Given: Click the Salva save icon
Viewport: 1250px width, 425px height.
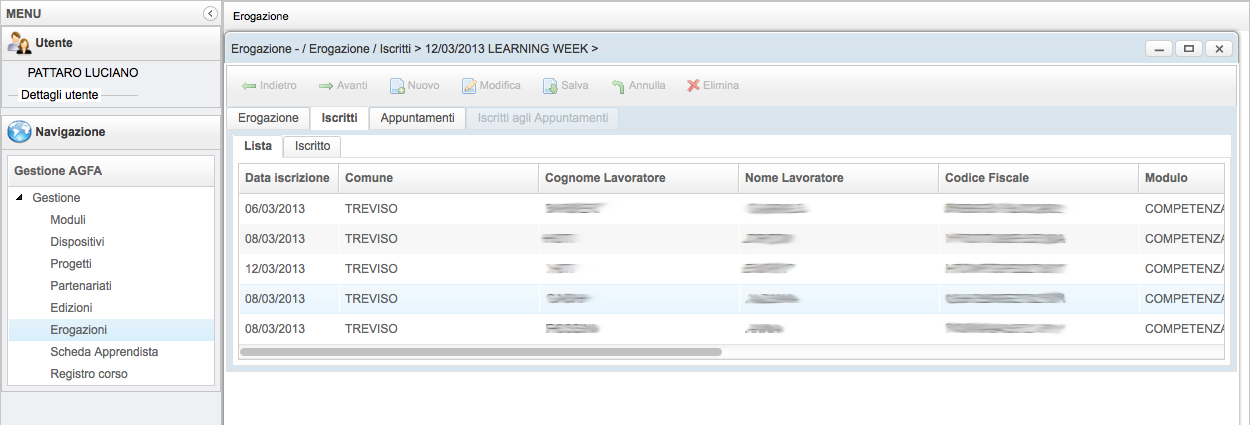Looking at the screenshot, I should tap(550, 86).
